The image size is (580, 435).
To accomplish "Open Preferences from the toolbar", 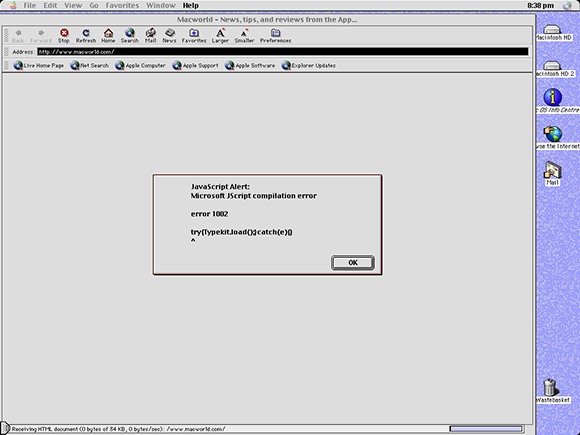I will pyautogui.click(x=276, y=36).
